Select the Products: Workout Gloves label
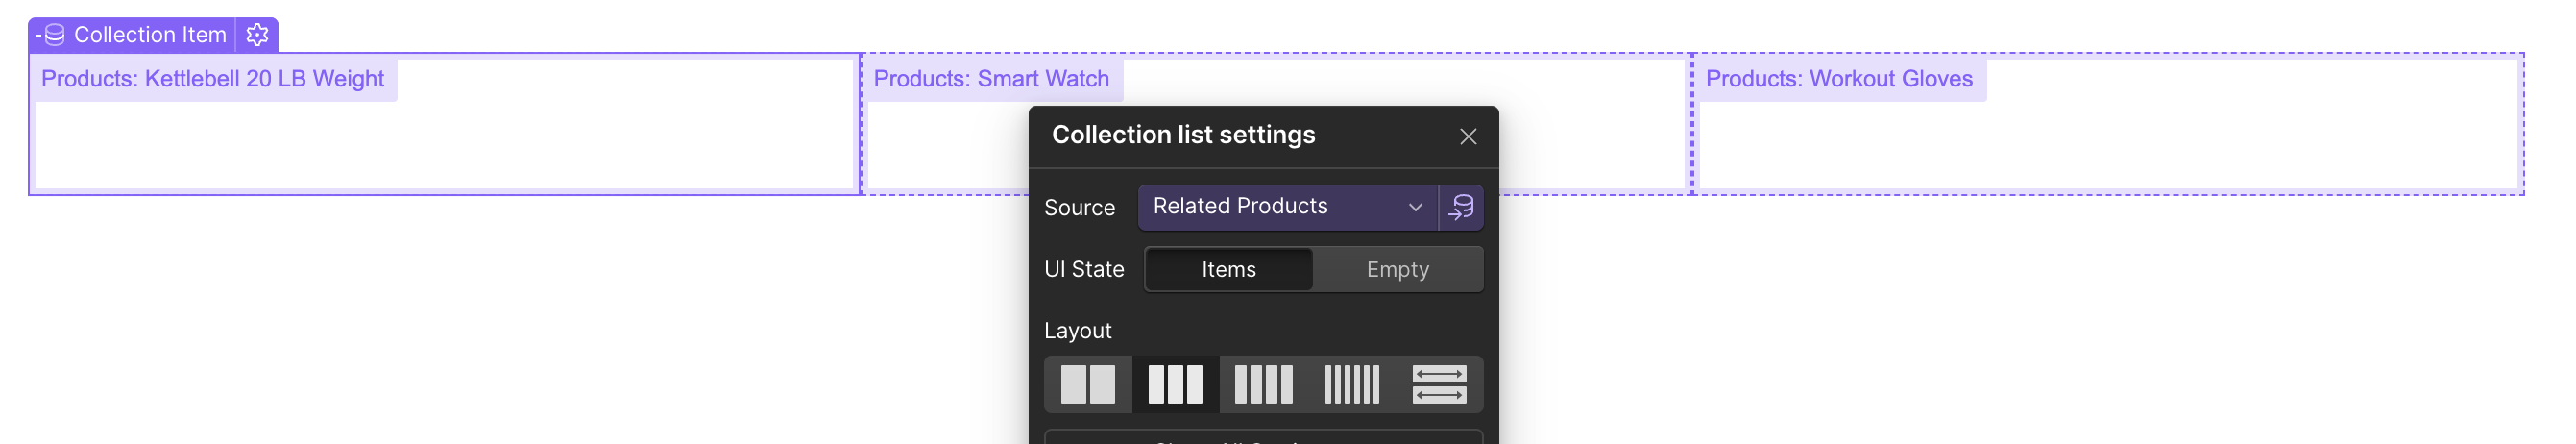This screenshot has height=444, width=2576. [x=1838, y=79]
